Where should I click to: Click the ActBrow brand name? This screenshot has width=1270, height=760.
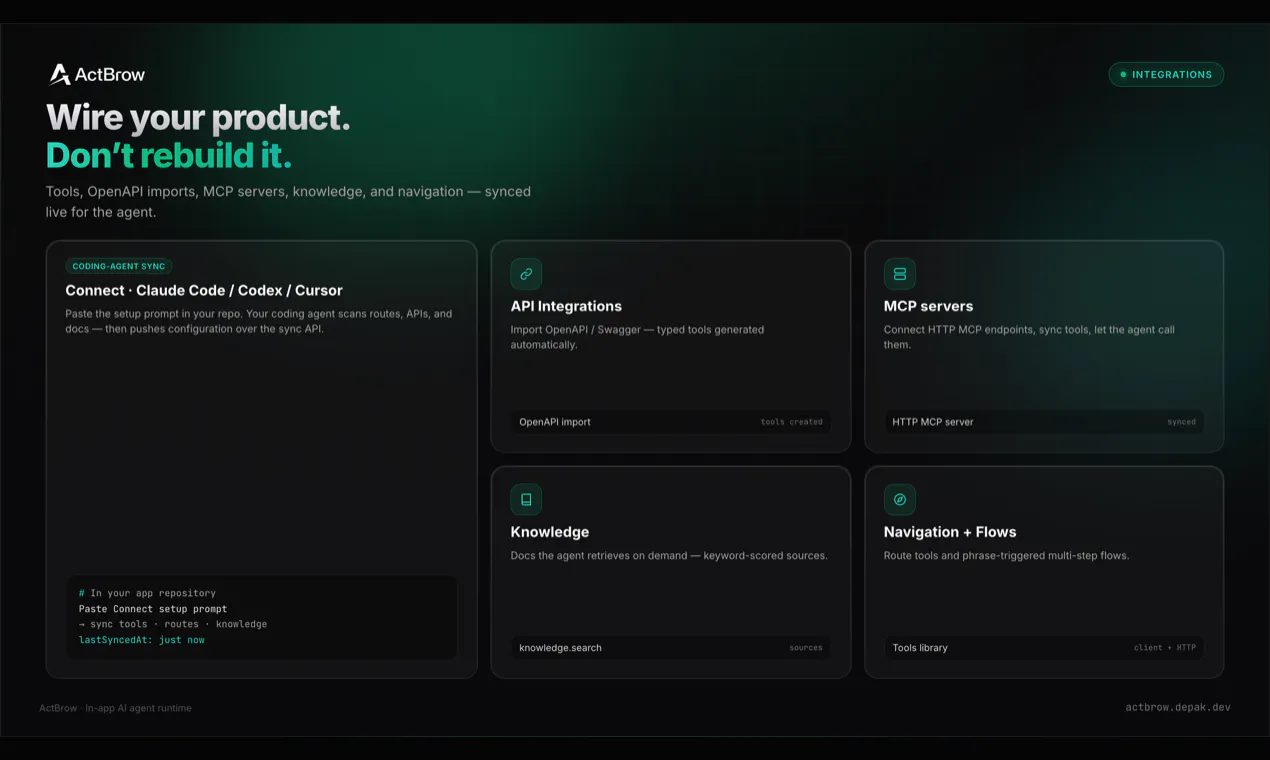109,74
